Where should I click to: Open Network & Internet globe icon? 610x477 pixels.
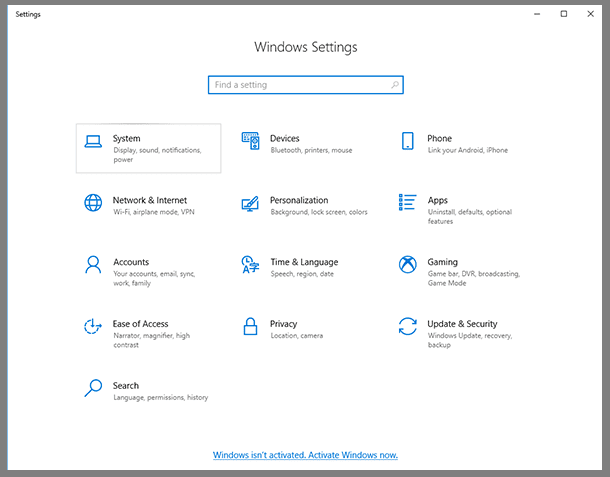93,203
